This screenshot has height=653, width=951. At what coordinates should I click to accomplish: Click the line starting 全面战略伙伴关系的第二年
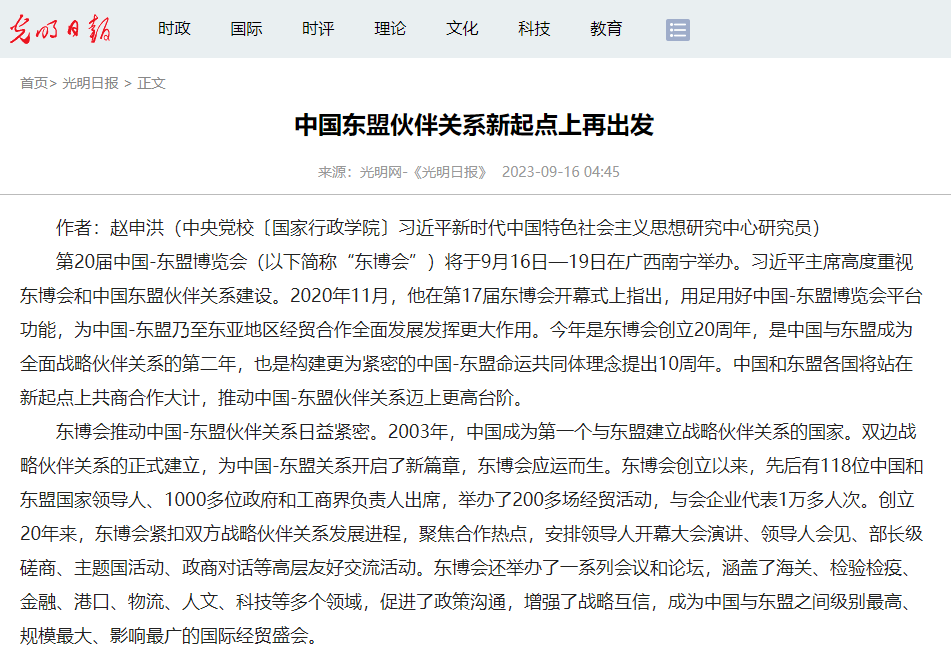coord(466,364)
